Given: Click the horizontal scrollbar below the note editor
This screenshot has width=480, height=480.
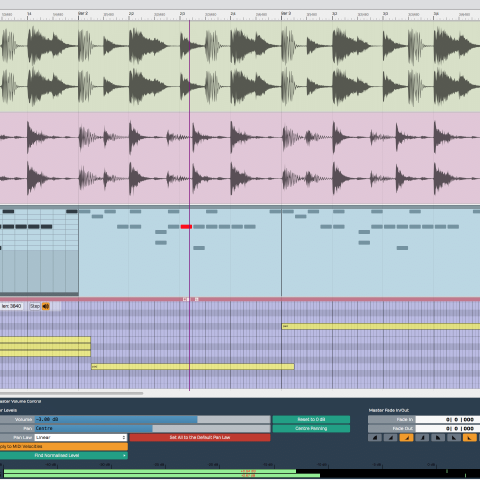Looking at the screenshot, I should click(71, 393).
